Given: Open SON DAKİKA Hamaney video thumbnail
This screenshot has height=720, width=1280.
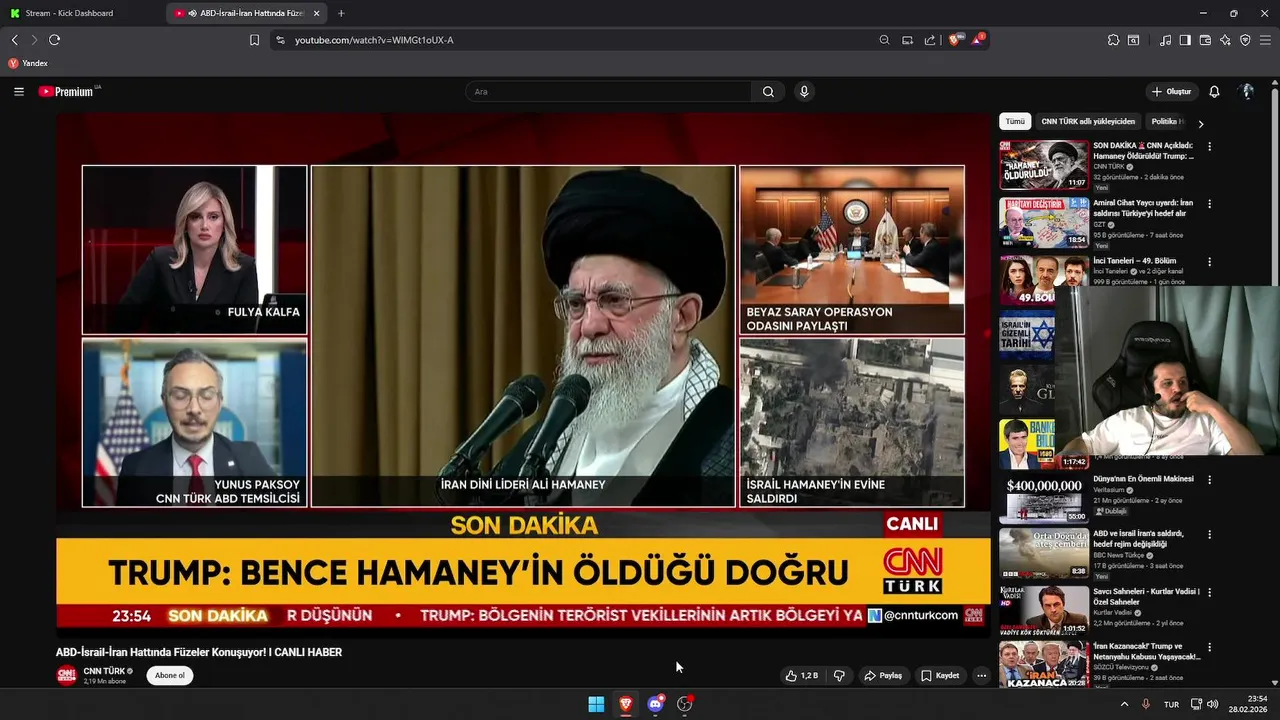Looking at the screenshot, I should [1044, 165].
